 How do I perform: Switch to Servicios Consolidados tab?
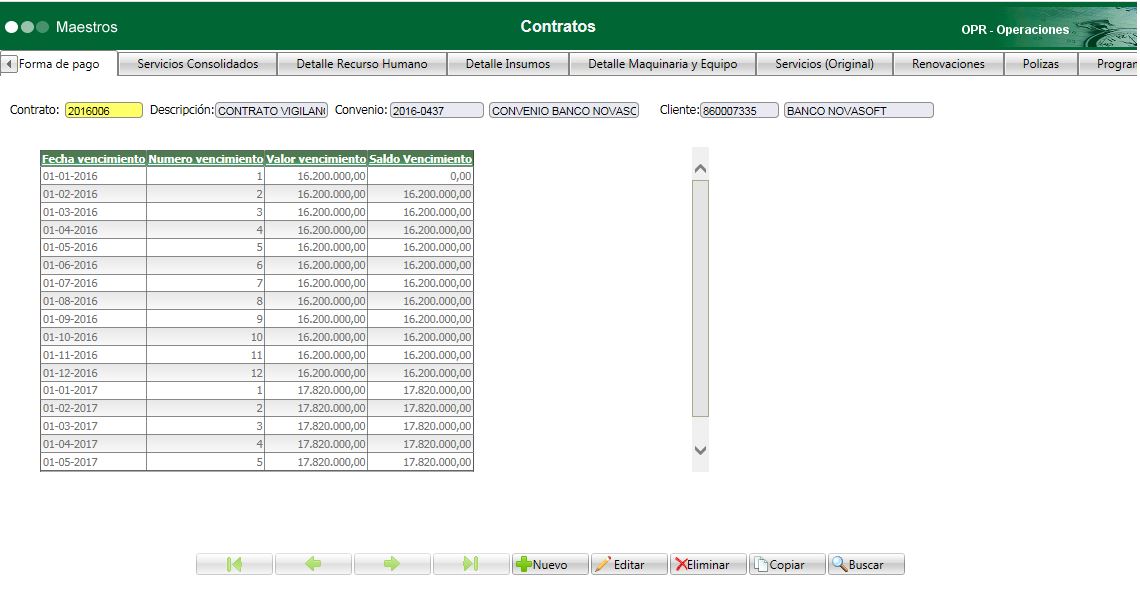point(198,64)
